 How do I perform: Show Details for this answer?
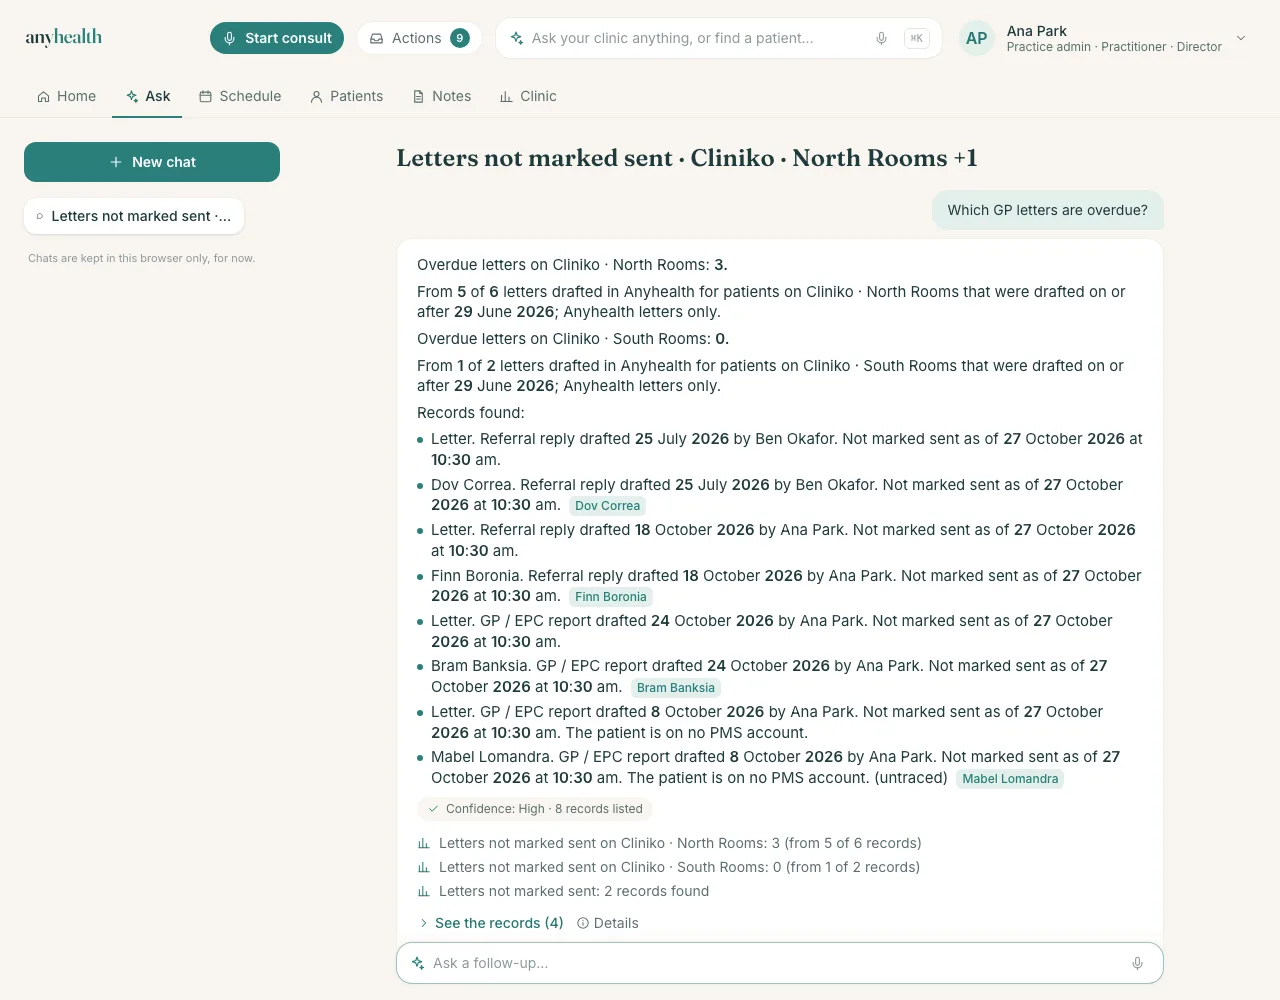608,923
